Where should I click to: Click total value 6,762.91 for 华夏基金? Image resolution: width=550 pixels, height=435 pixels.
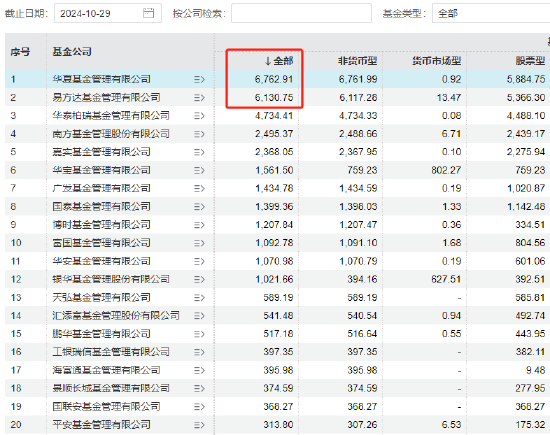click(x=274, y=79)
